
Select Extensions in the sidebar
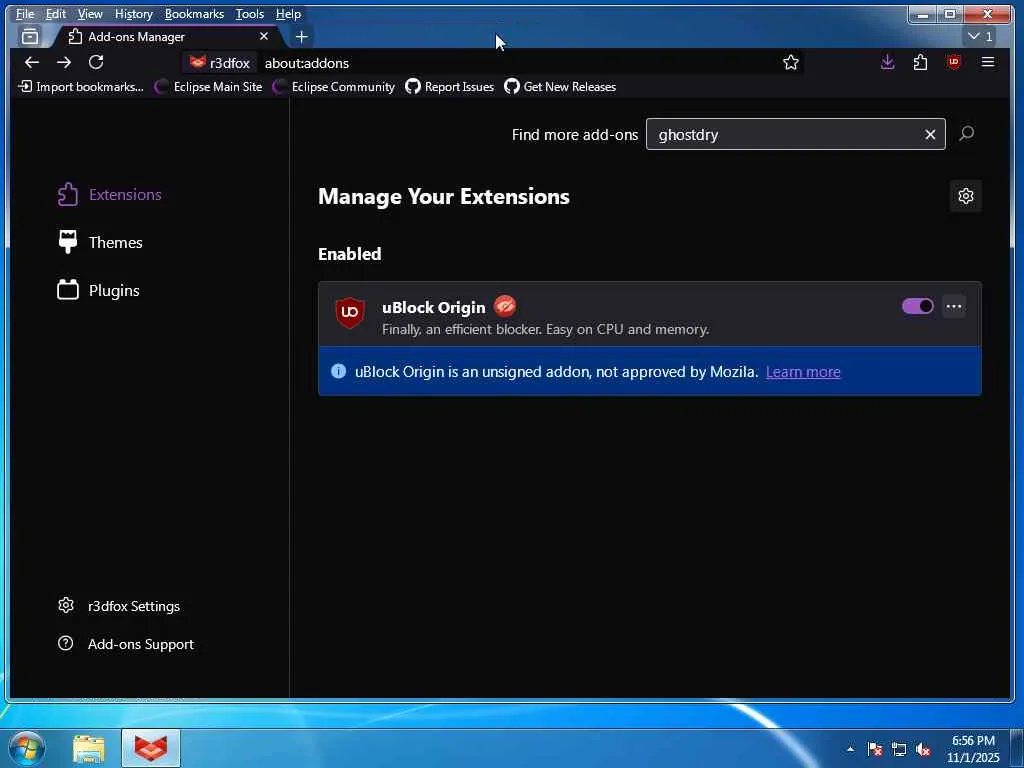109,195
